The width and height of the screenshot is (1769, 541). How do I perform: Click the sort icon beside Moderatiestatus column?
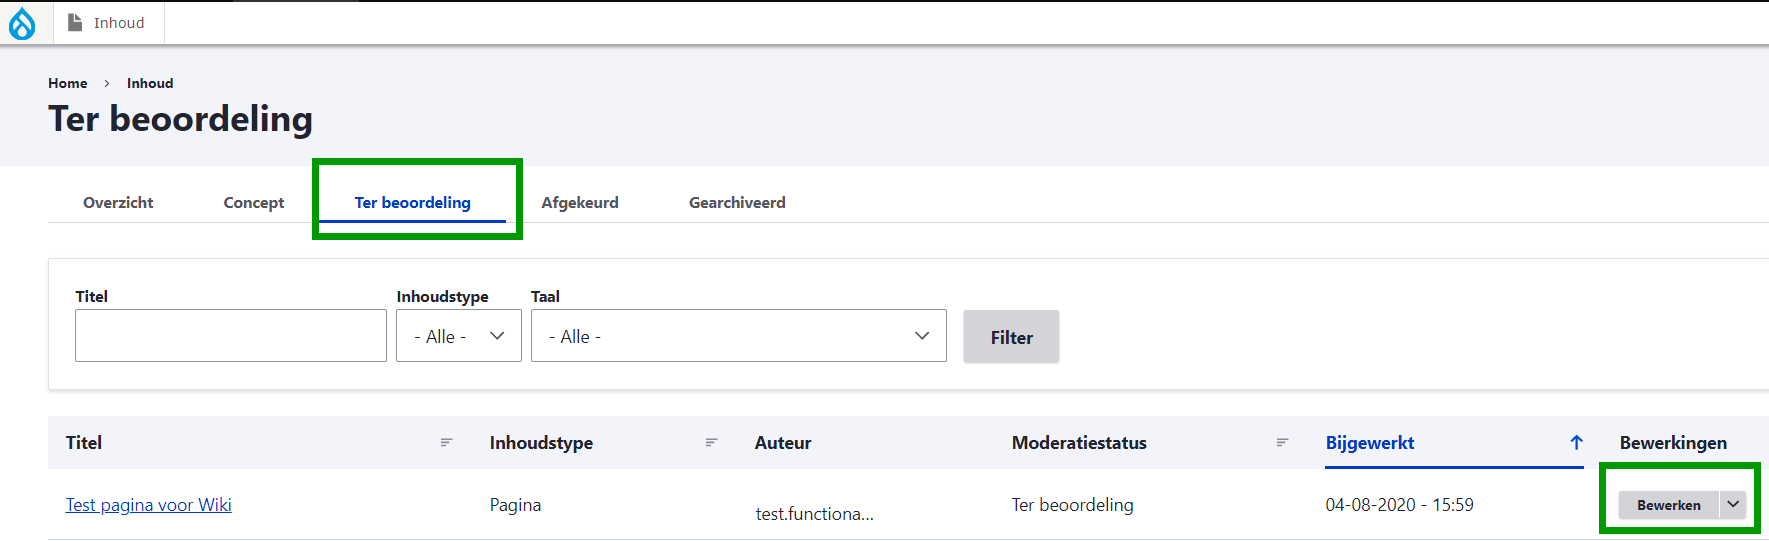[x=1282, y=443]
